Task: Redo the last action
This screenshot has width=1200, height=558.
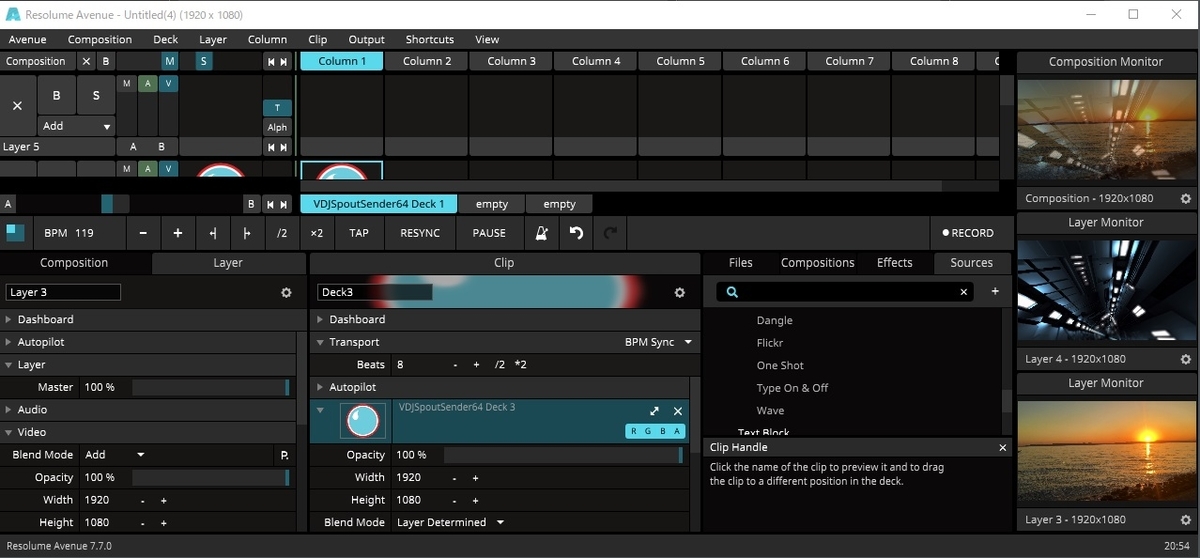Action: 611,233
